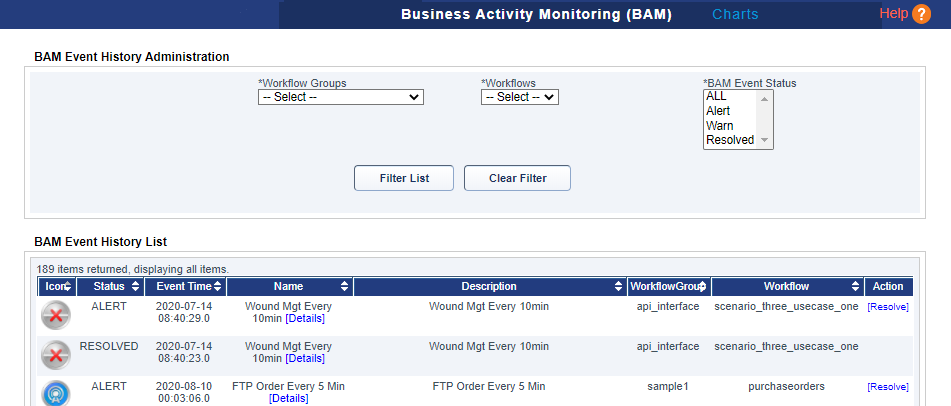
Task: Sort the list by Event Time arrows
Action: [x=218, y=287]
